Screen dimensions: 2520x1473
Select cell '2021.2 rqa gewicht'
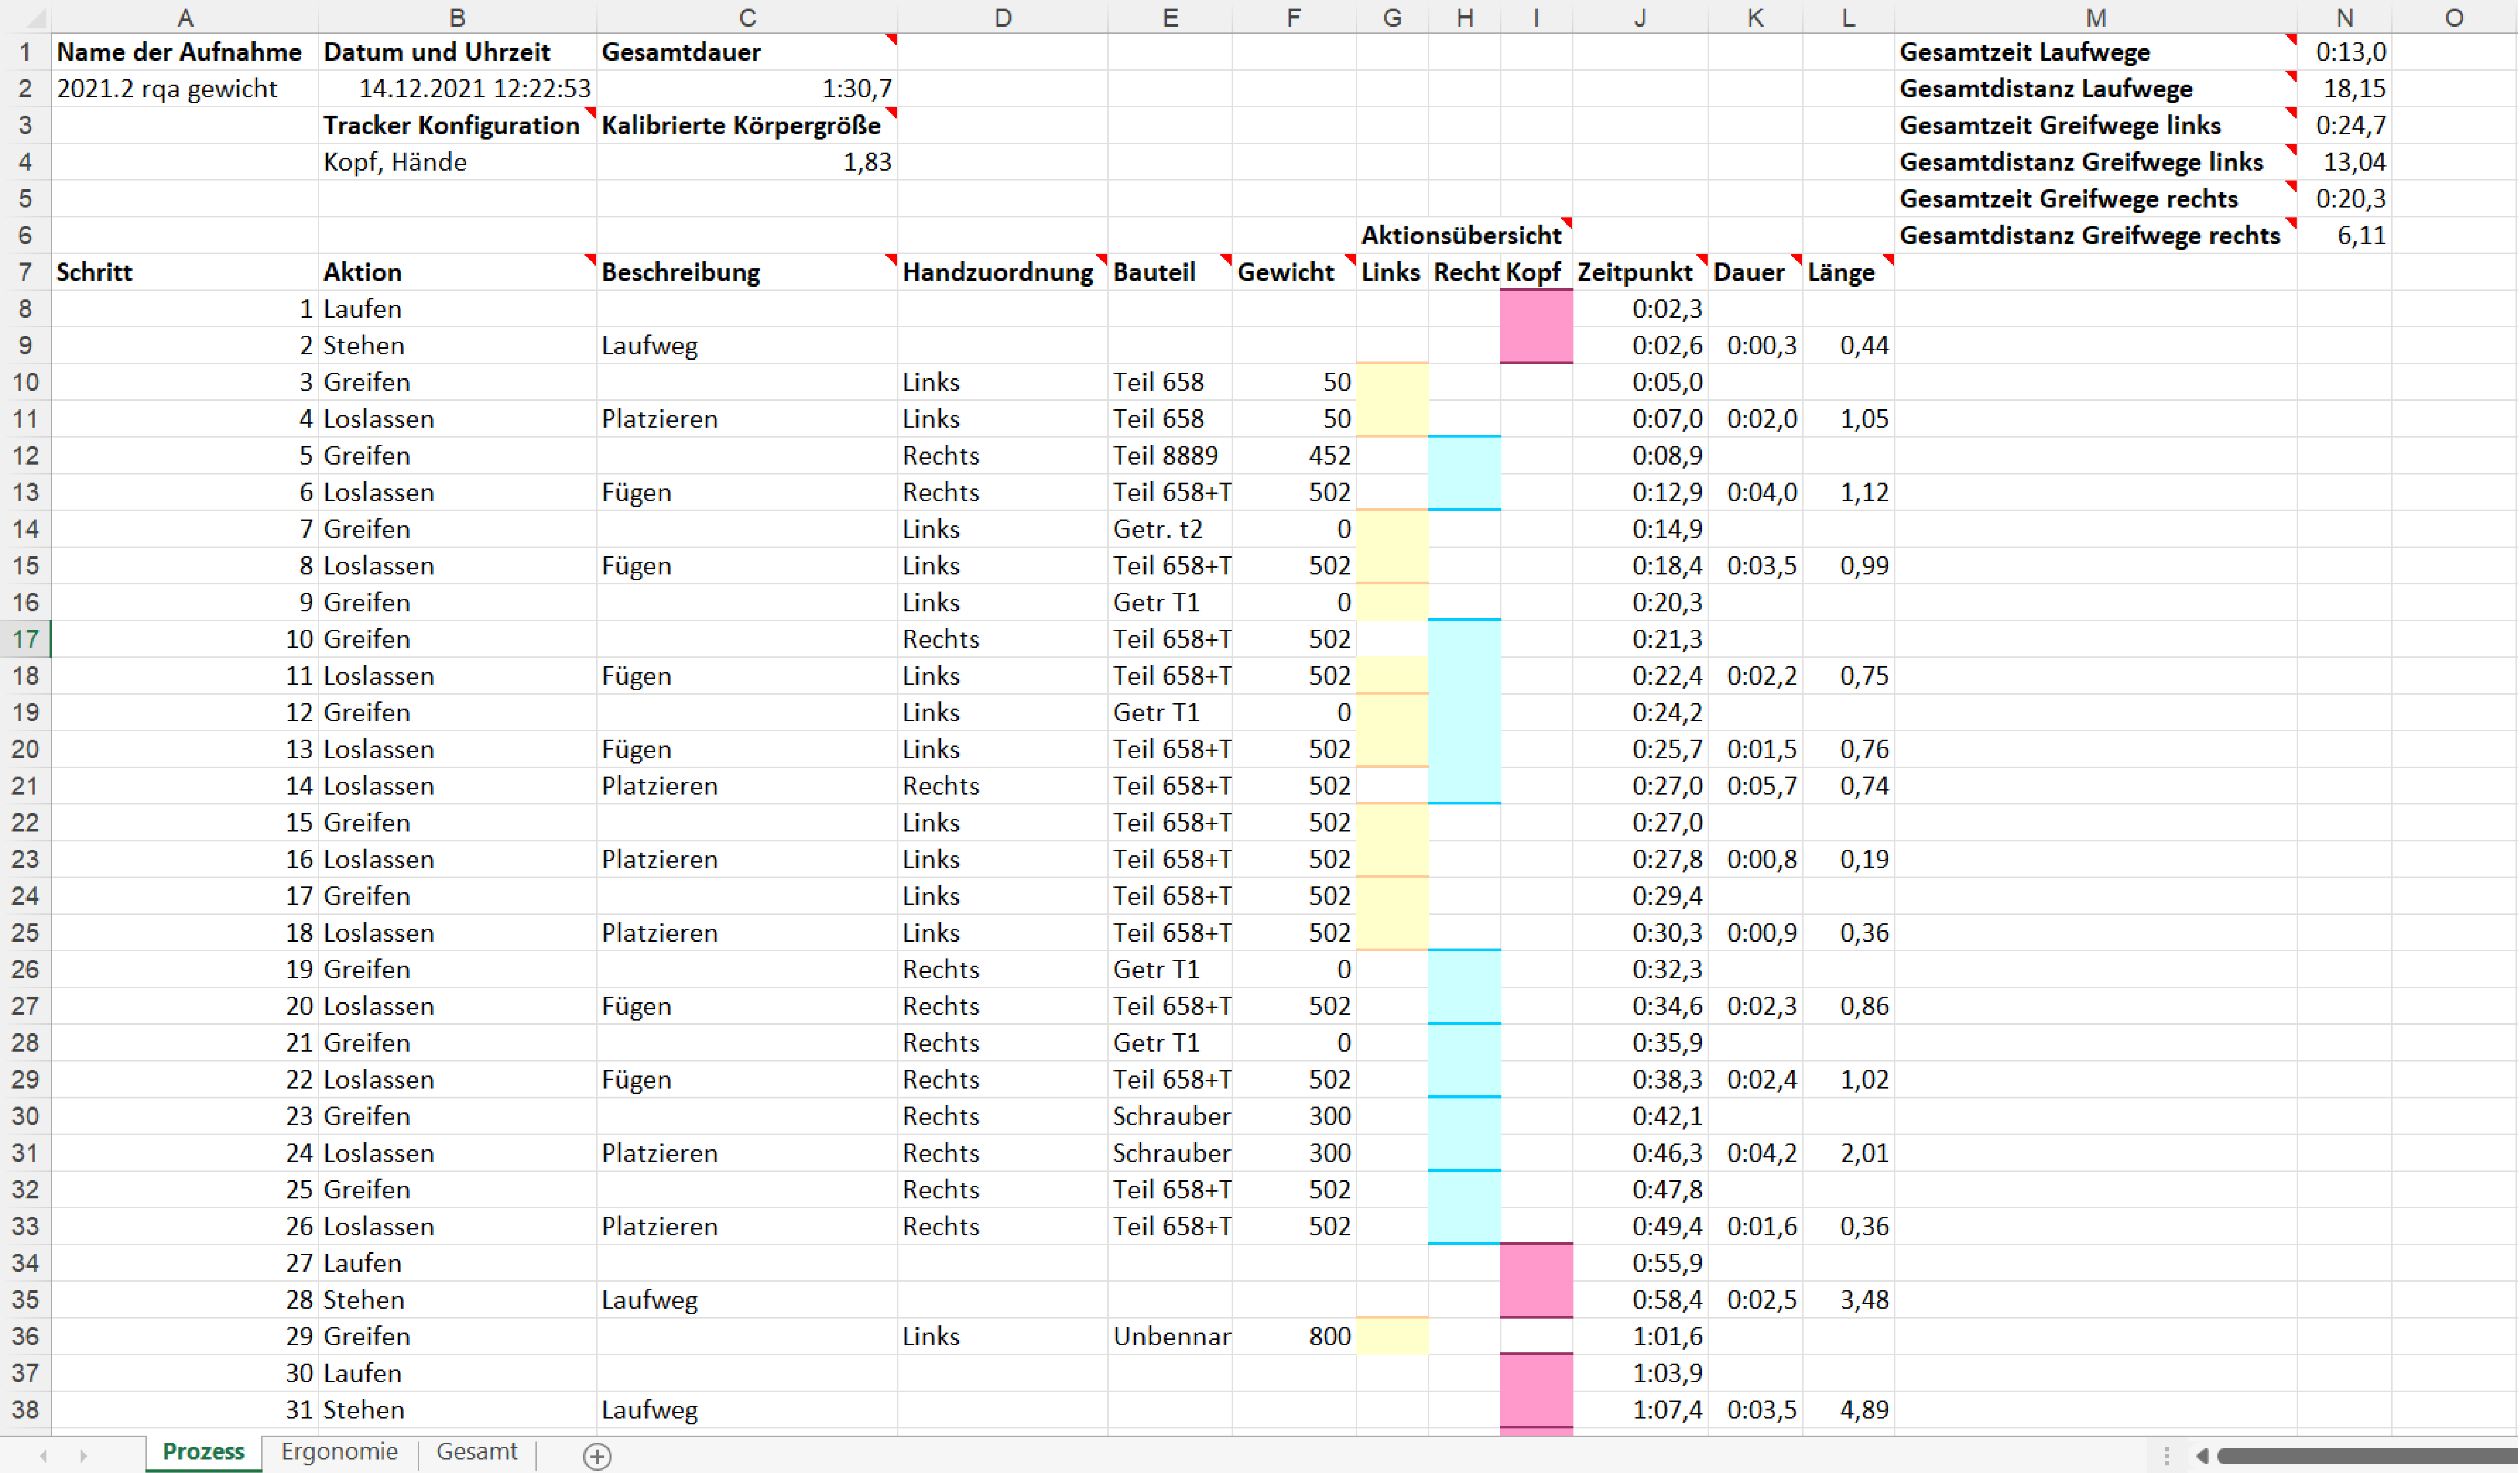185,89
